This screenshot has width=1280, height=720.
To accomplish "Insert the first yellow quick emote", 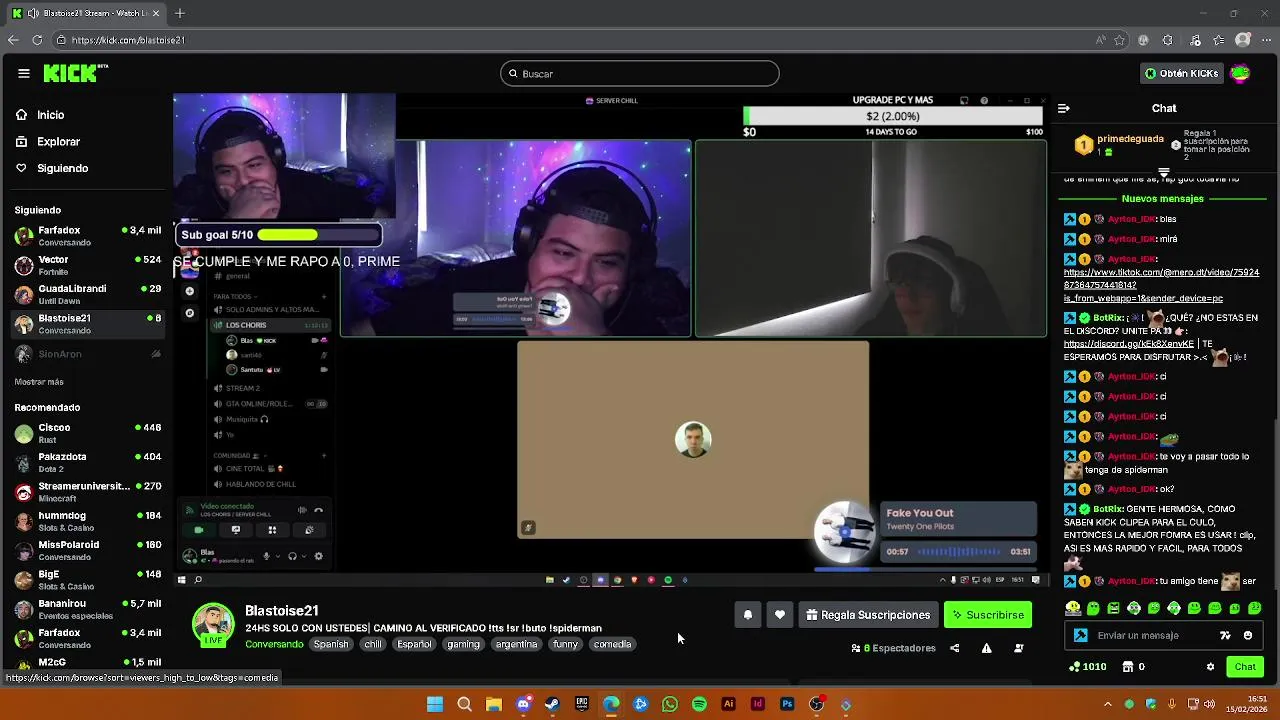I will tap(1073, 608).
